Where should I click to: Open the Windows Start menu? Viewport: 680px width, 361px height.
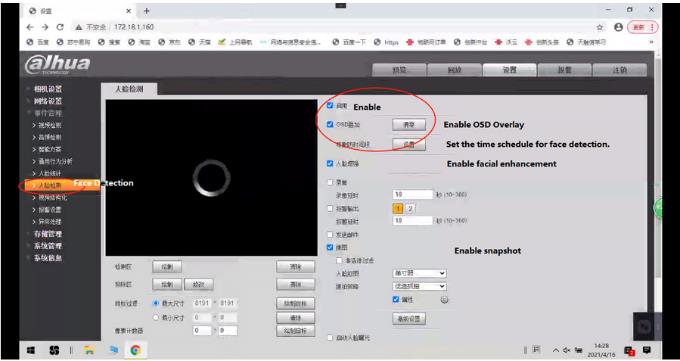point(30,350)
